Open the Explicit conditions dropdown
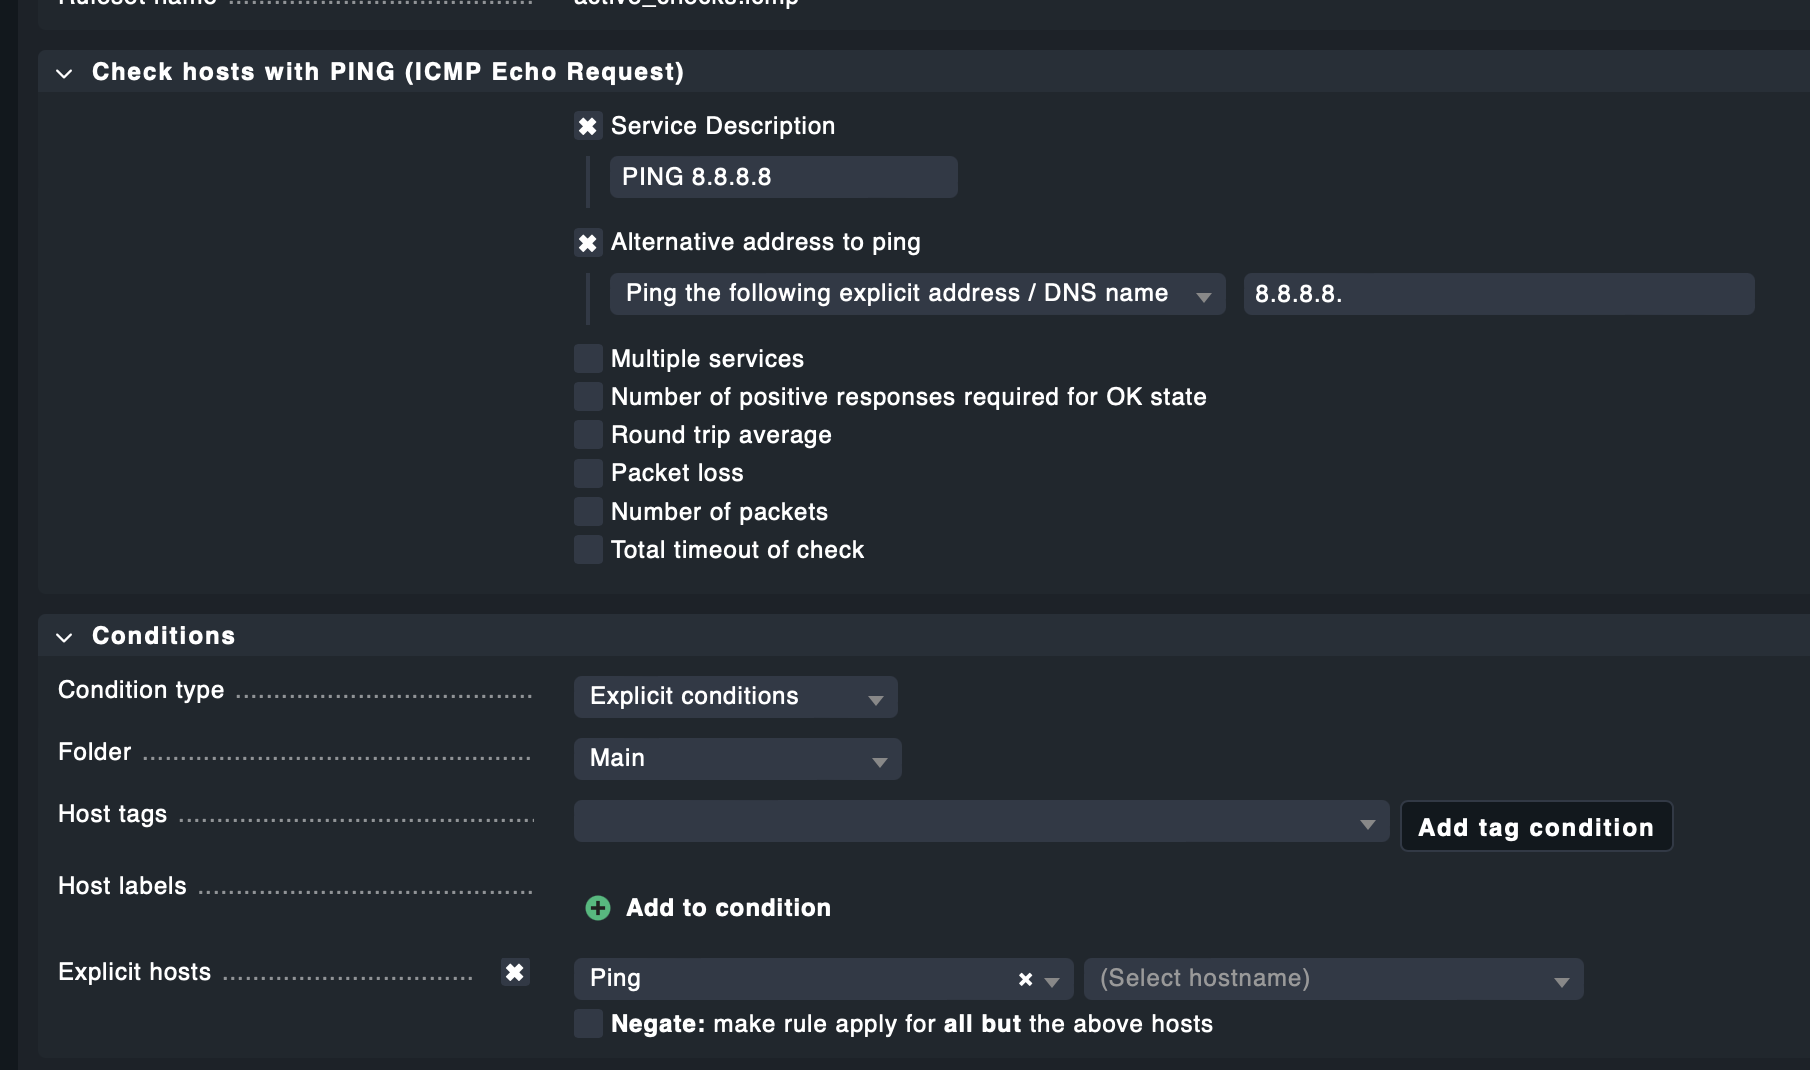The image size is (1810, 1070). (x=735, y=696)
